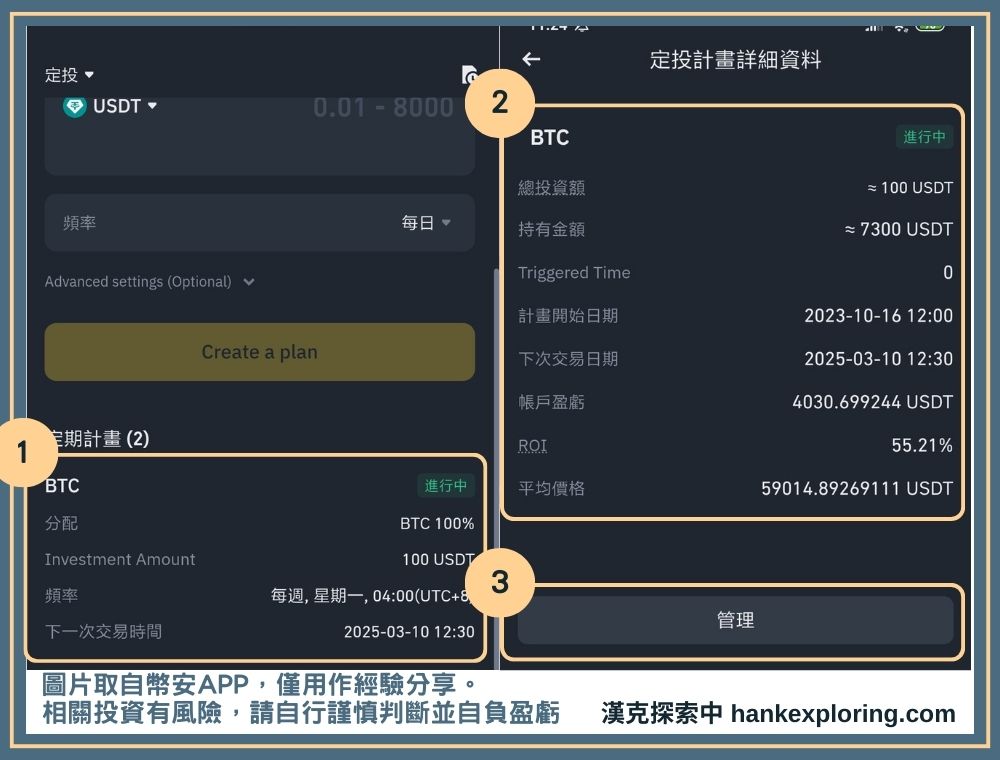Click 總投資額 value ≈ 100 USDT
This screenshot has width=1000, height=760.
(910, 187)
